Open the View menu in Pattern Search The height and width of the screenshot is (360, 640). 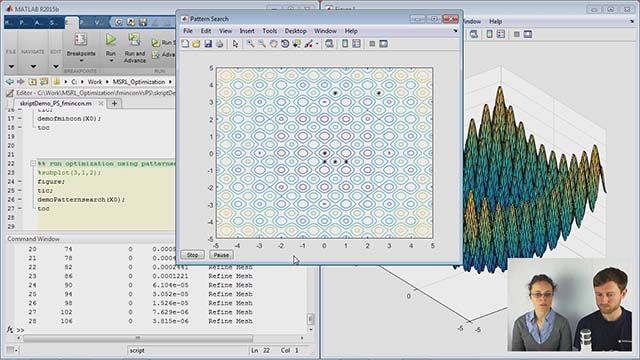[225, 31]
